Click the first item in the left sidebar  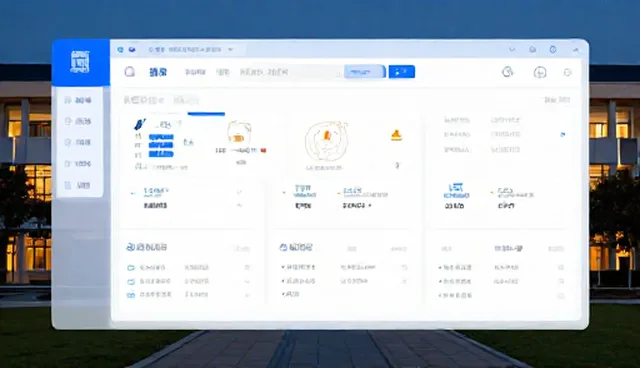[x=78, y=100]
